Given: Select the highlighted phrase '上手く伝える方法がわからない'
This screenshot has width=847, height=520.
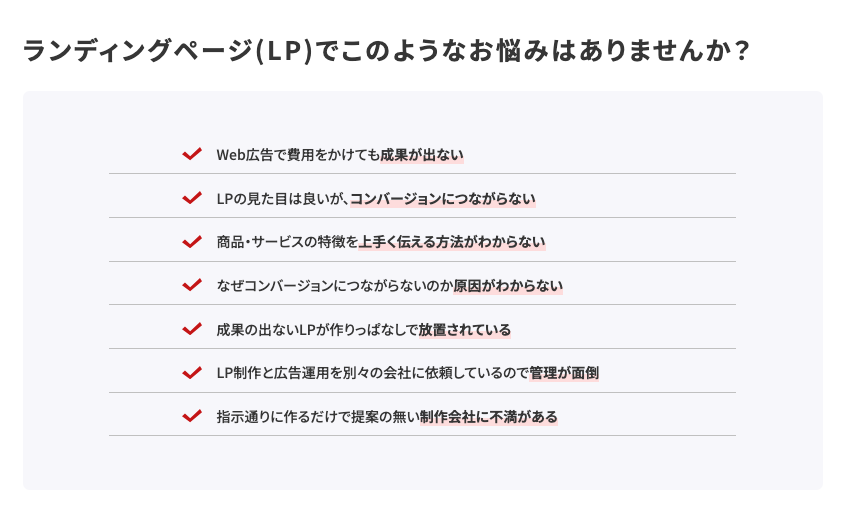Looking at the screenshot, I should point(452,242).
